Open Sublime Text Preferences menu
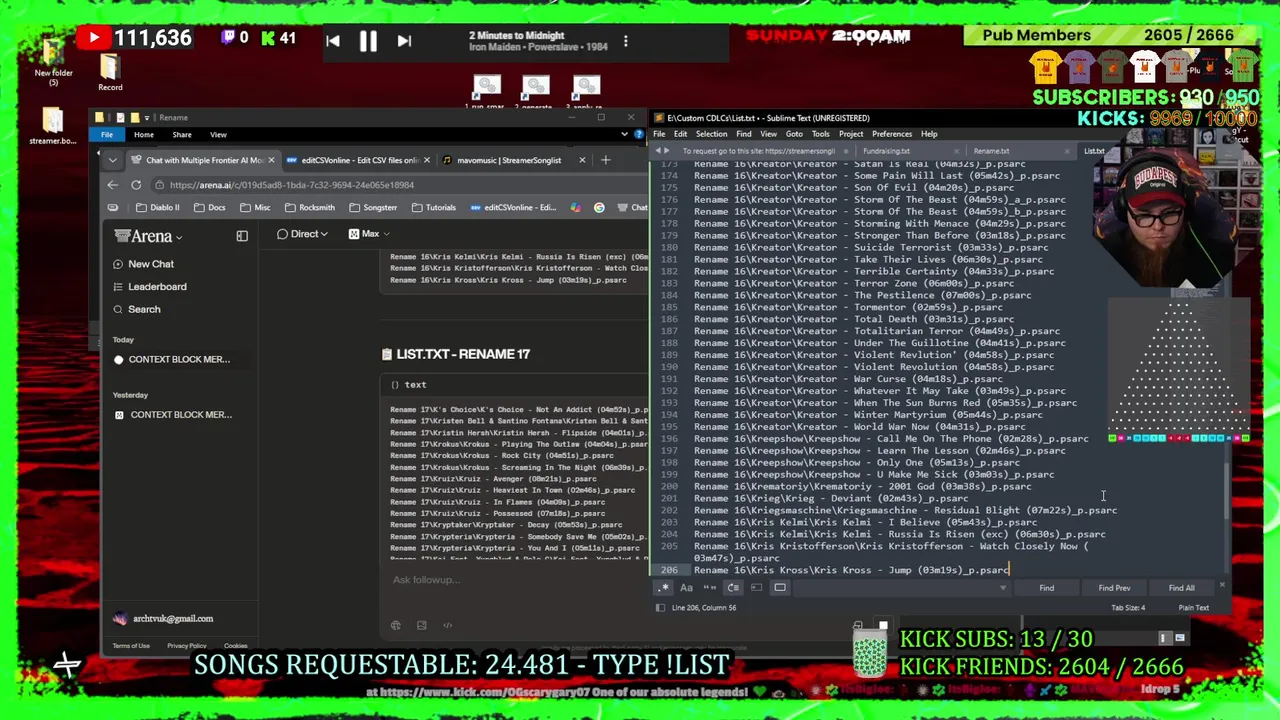This screenshot has width=1280, height=720. click(892, 134)
